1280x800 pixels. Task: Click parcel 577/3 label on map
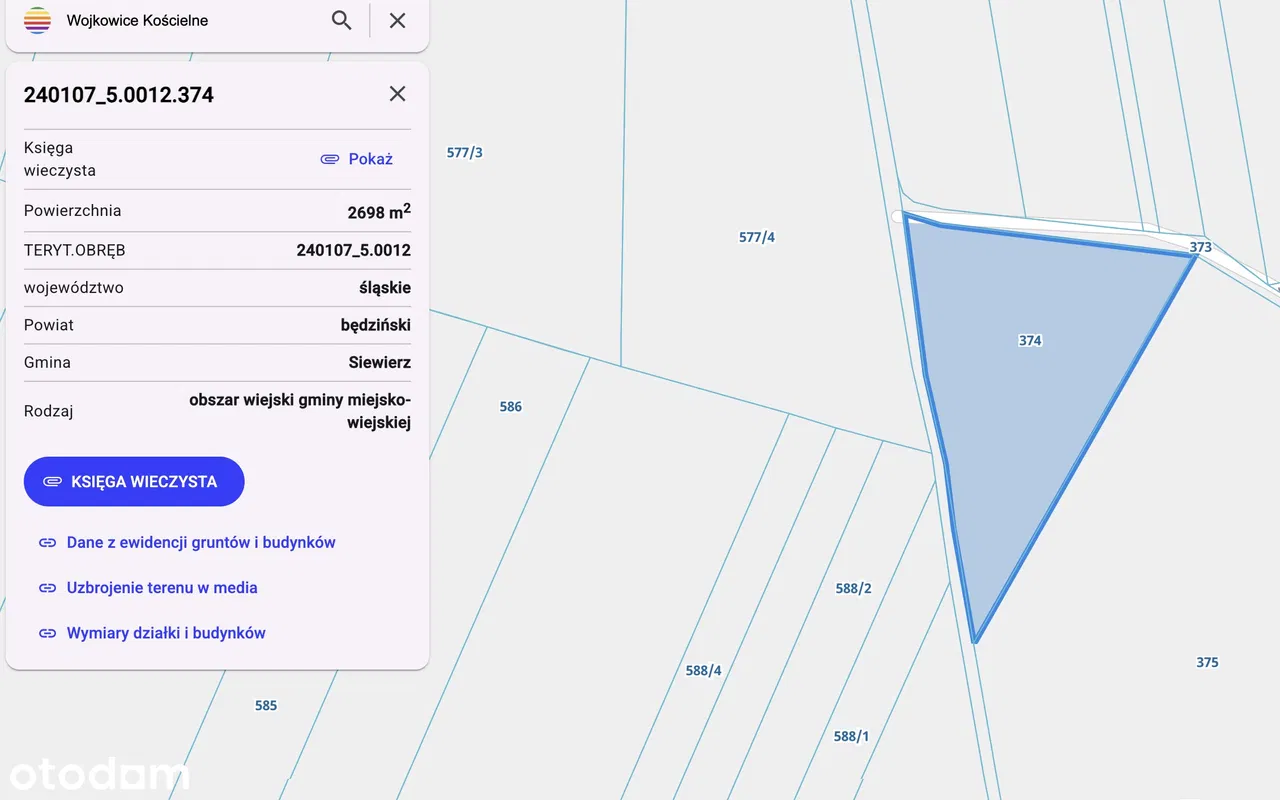point(464,153)
